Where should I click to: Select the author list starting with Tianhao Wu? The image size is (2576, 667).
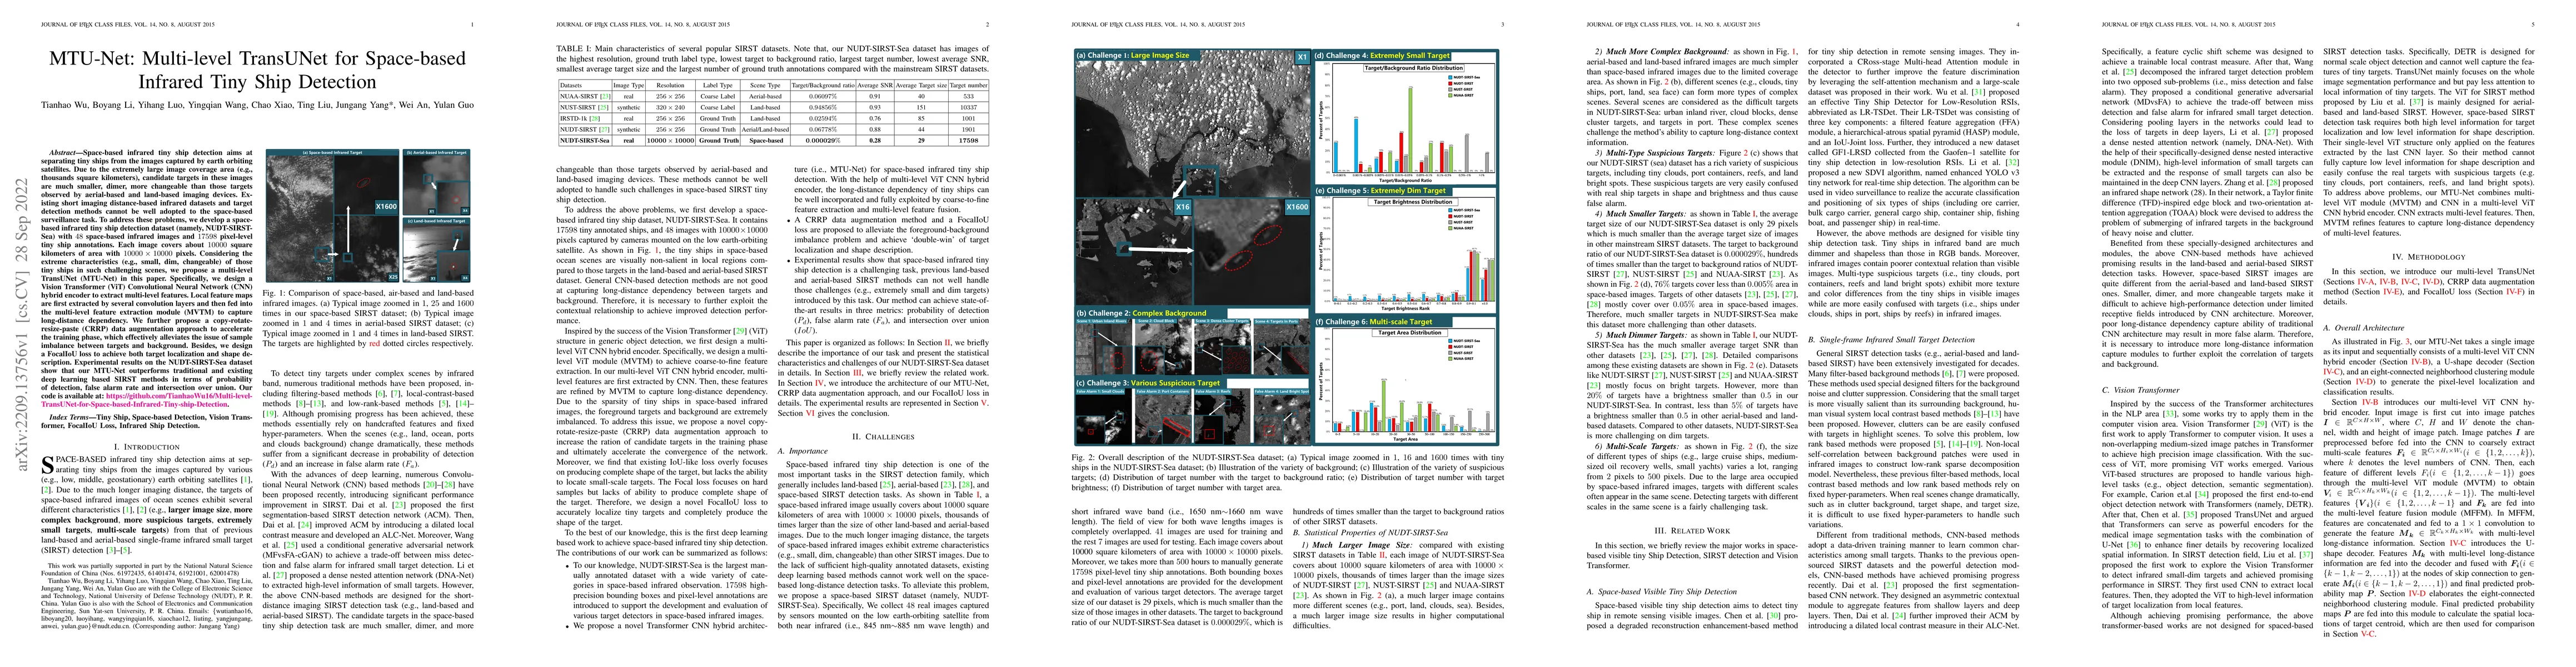(x=258, y=104)
